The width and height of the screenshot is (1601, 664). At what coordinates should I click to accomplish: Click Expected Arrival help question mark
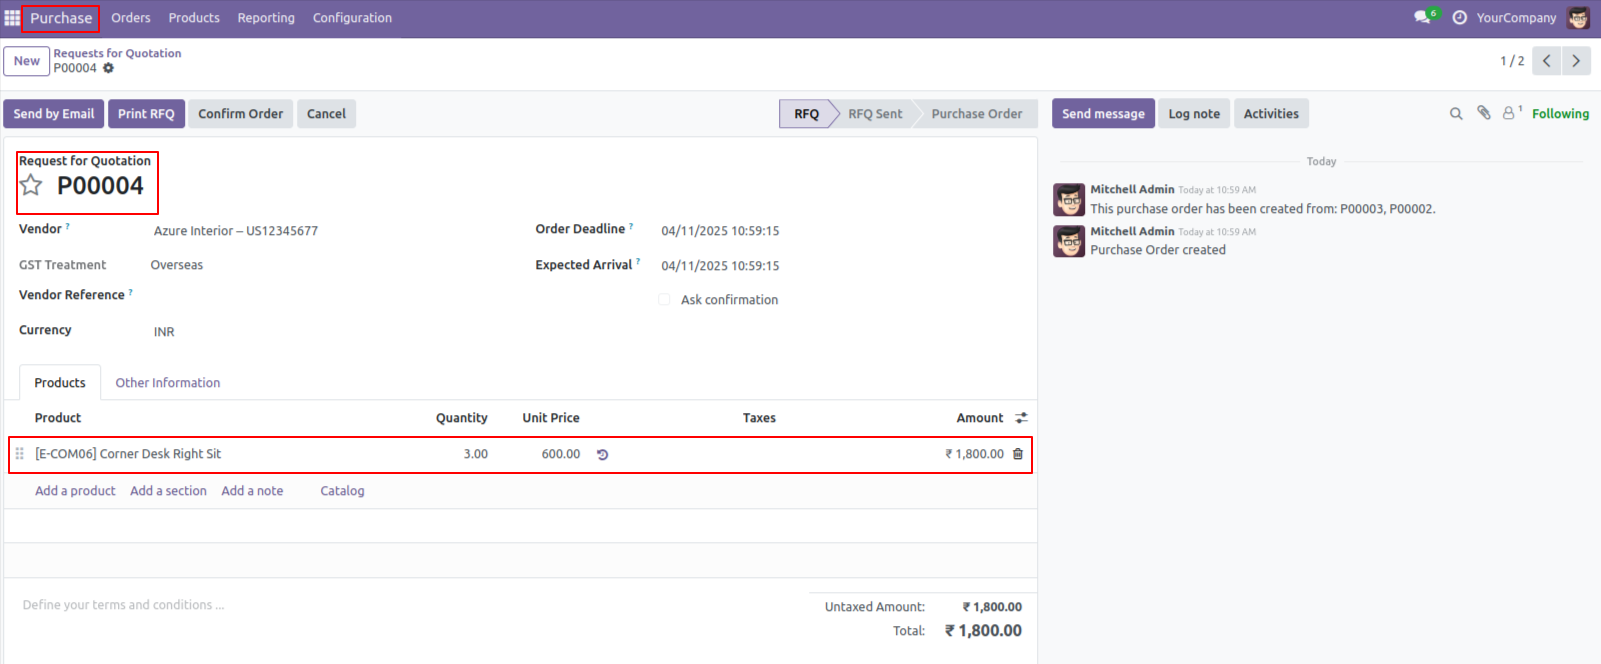pos(638,262)
